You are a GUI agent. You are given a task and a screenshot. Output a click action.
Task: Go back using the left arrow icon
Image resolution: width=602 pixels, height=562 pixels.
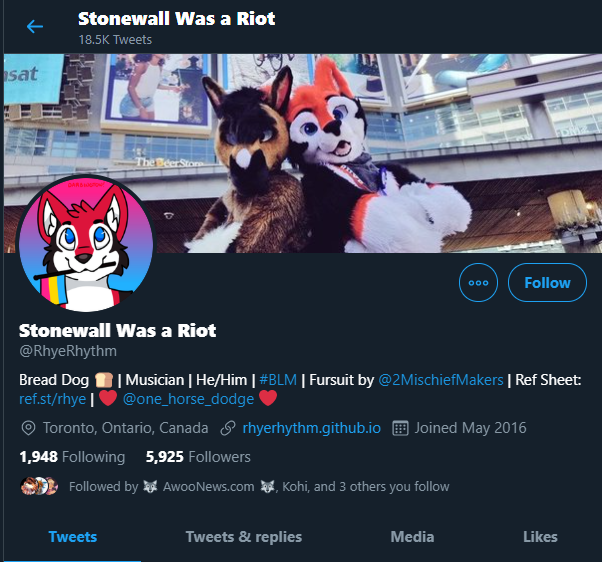(x=35, y=26)
